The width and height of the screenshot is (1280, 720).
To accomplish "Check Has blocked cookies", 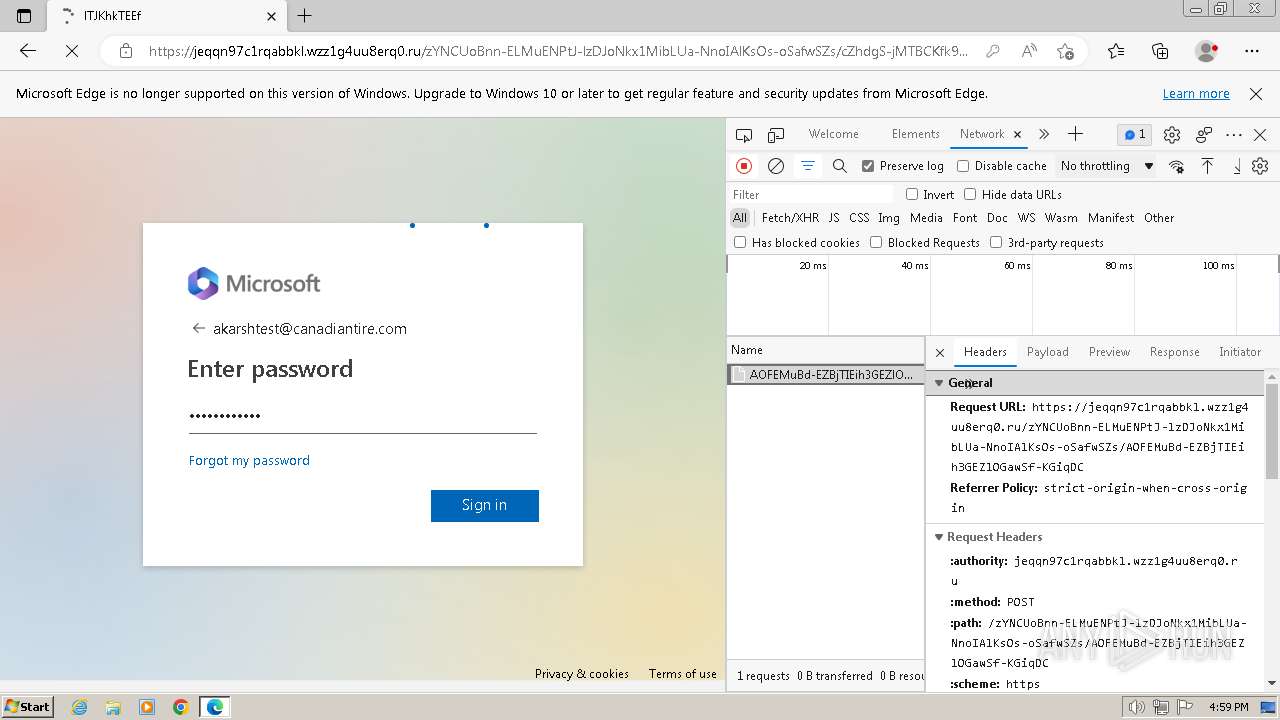I will (x=740, y=242).
